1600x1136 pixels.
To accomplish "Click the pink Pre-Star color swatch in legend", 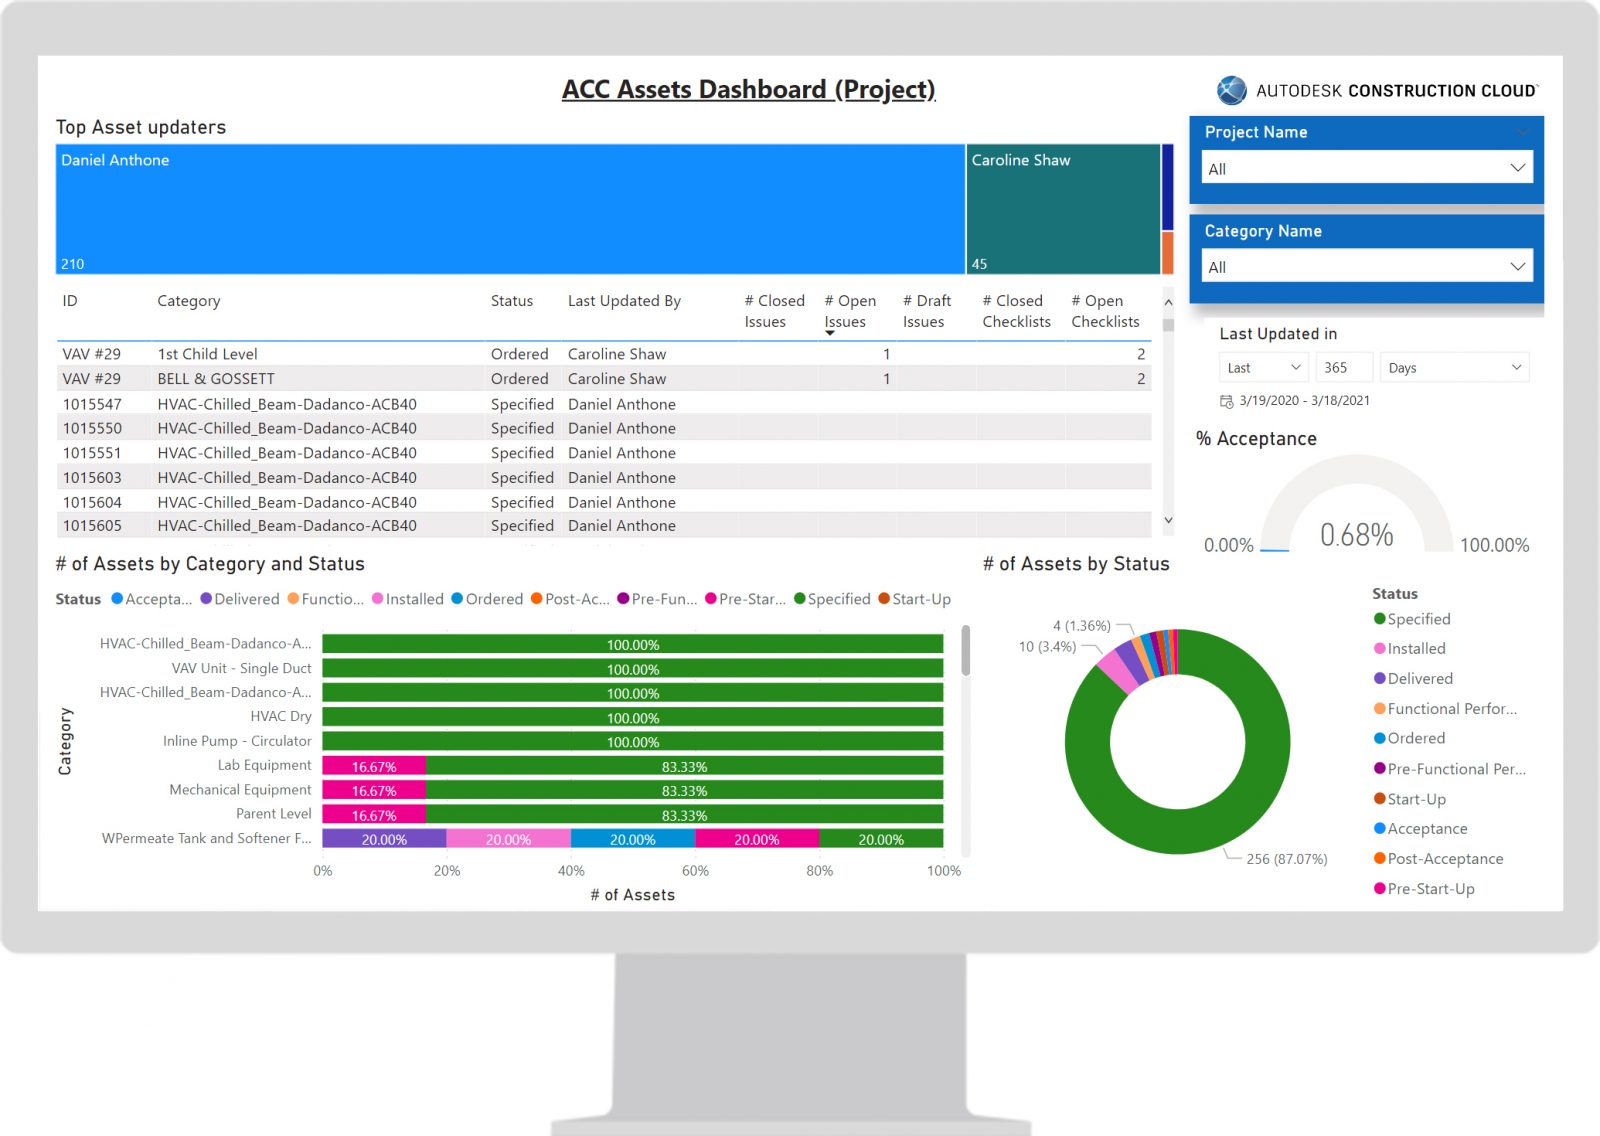I will tap(710, 599).
